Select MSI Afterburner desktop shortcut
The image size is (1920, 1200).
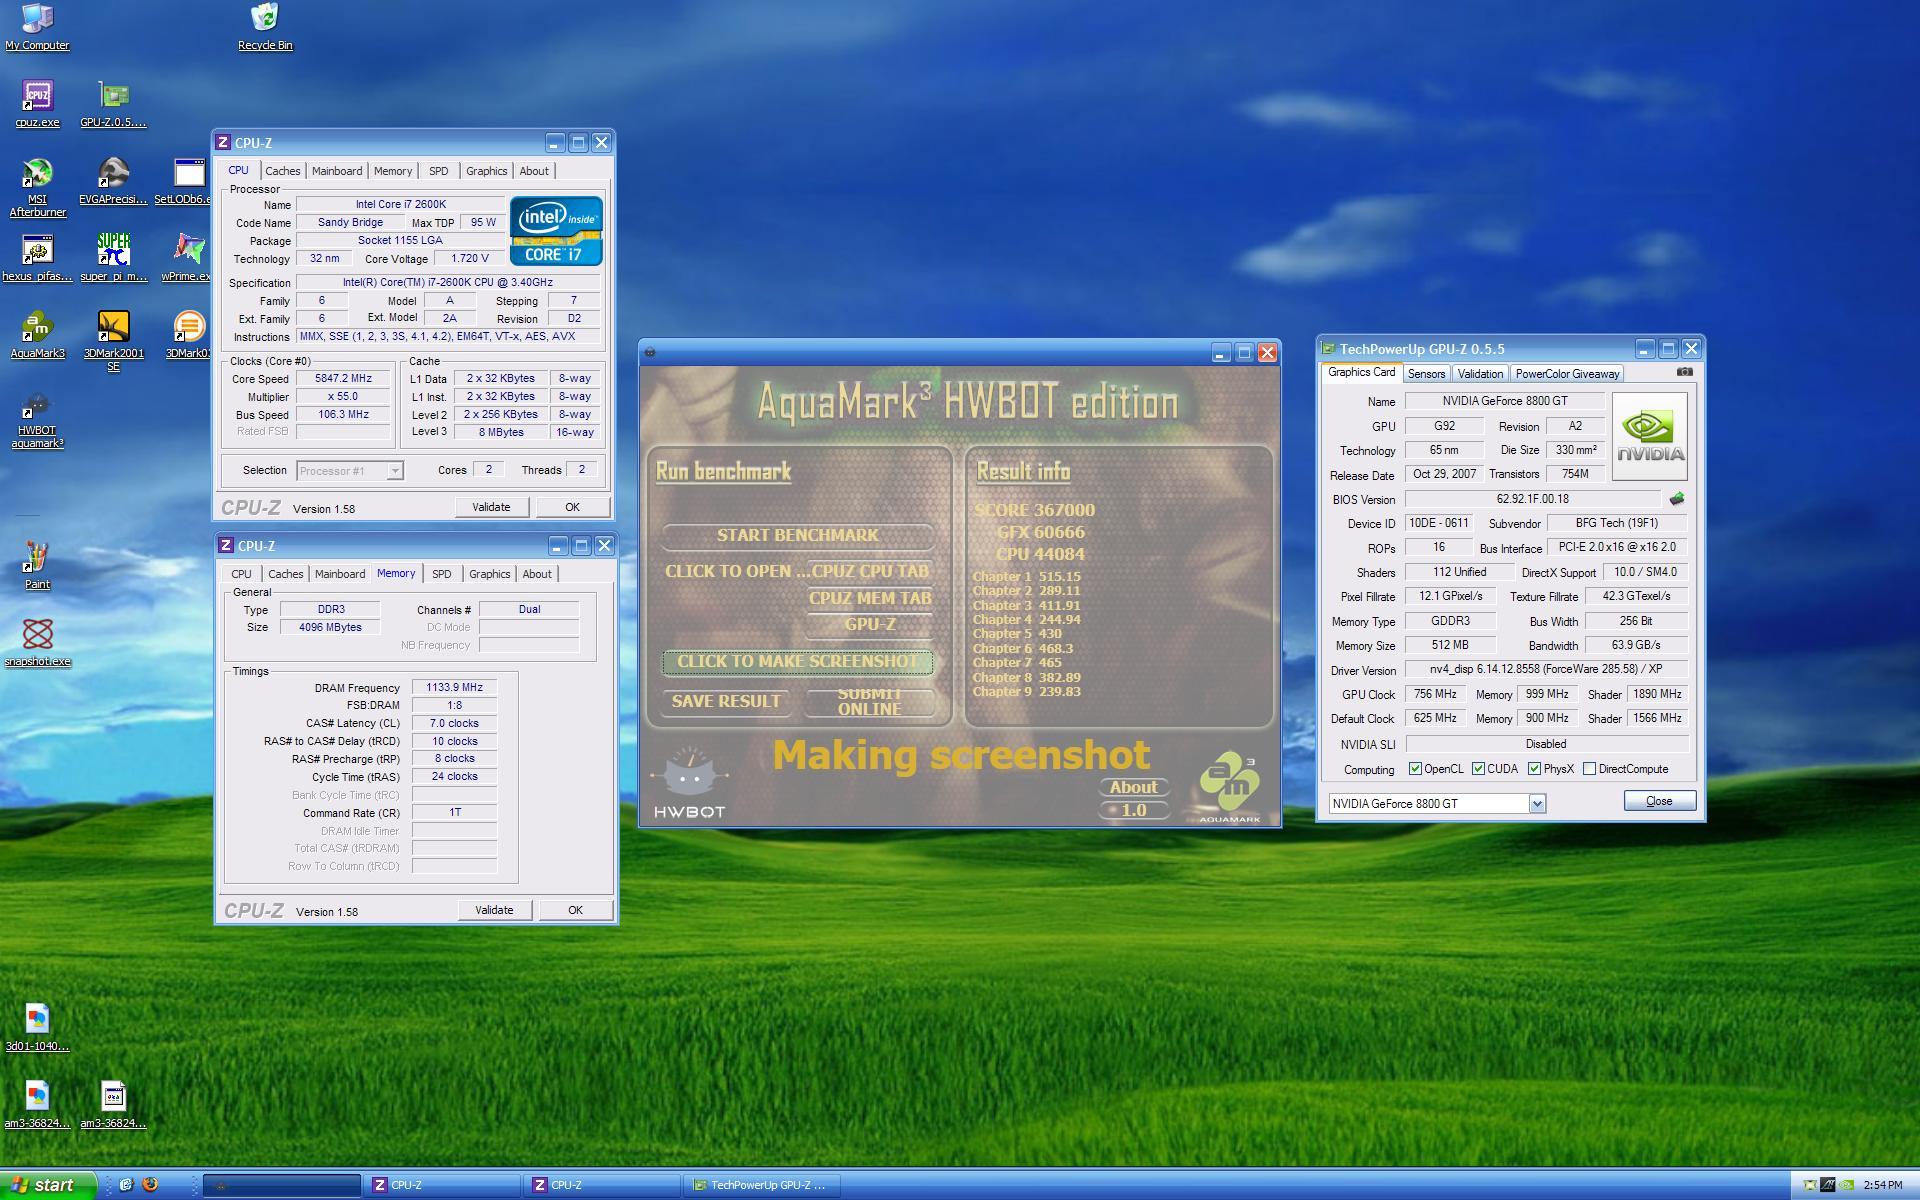click(x=37, y=188)
